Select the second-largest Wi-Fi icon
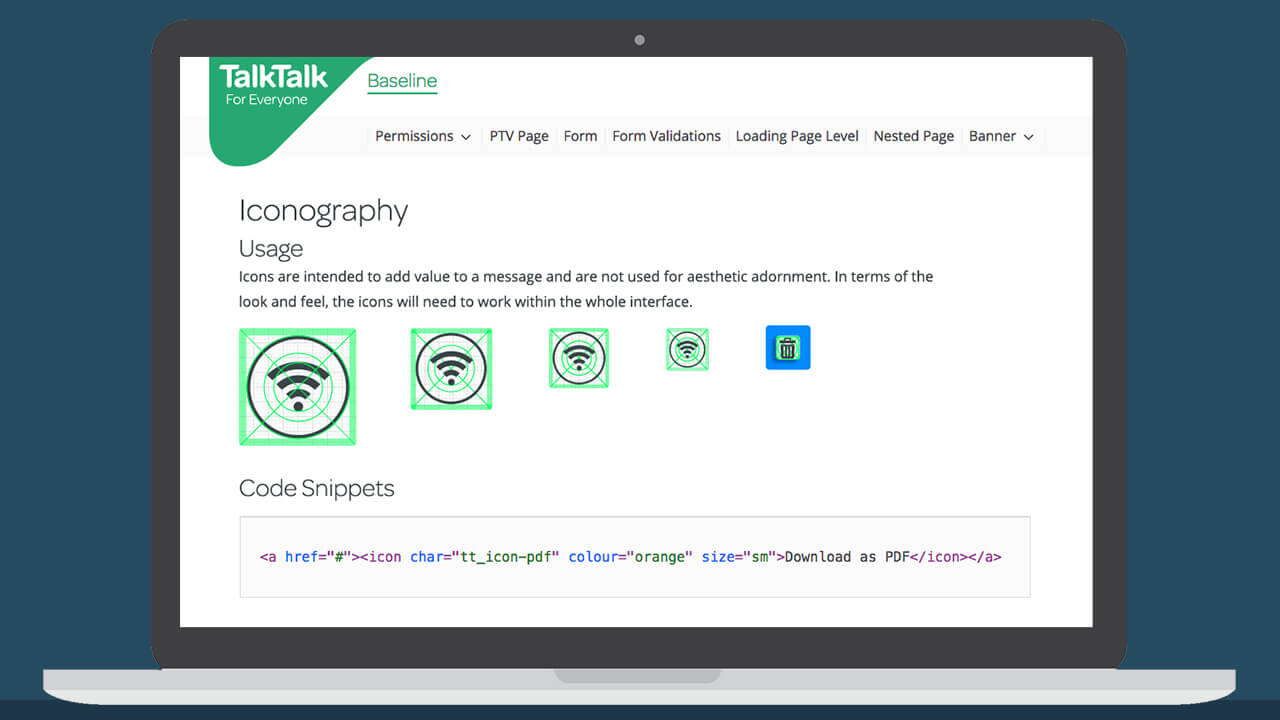 [451, 369]
